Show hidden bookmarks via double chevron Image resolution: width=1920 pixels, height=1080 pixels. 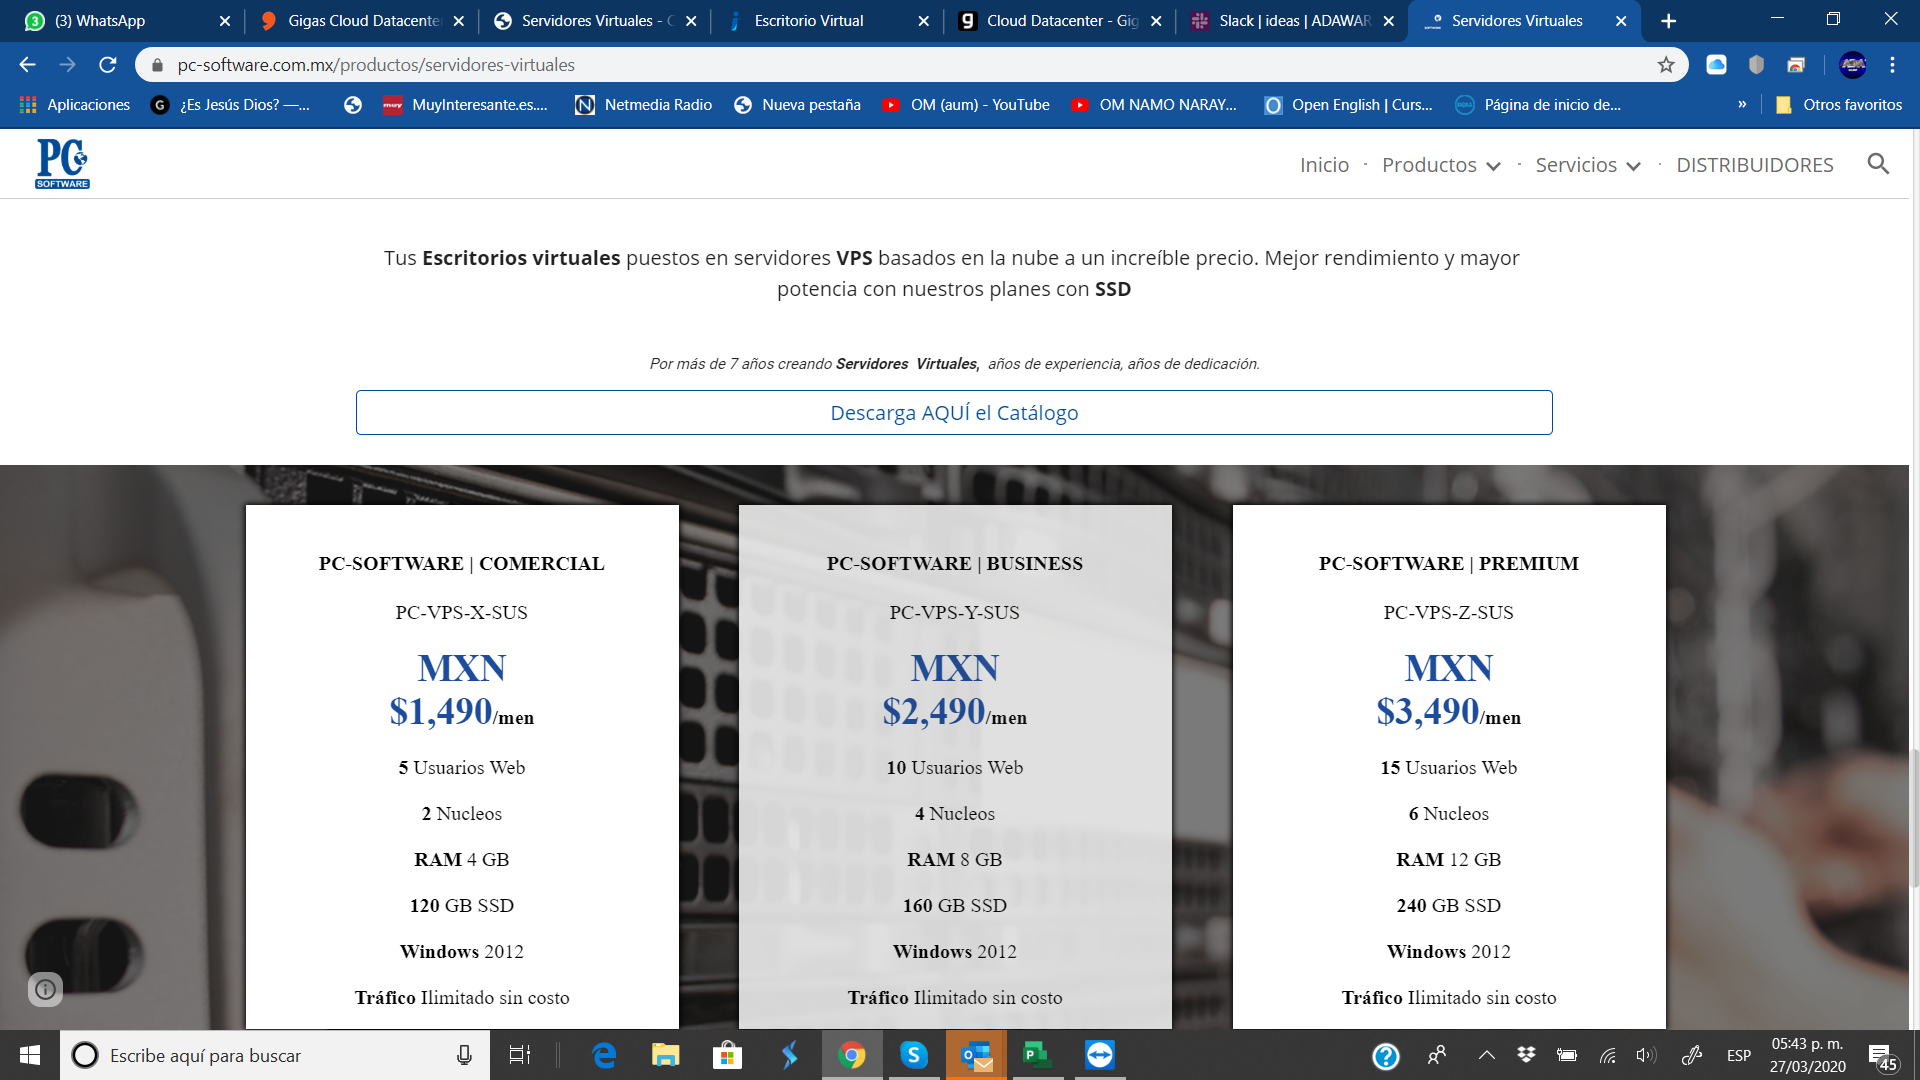pyautogui.click(x=1742, y=105)
